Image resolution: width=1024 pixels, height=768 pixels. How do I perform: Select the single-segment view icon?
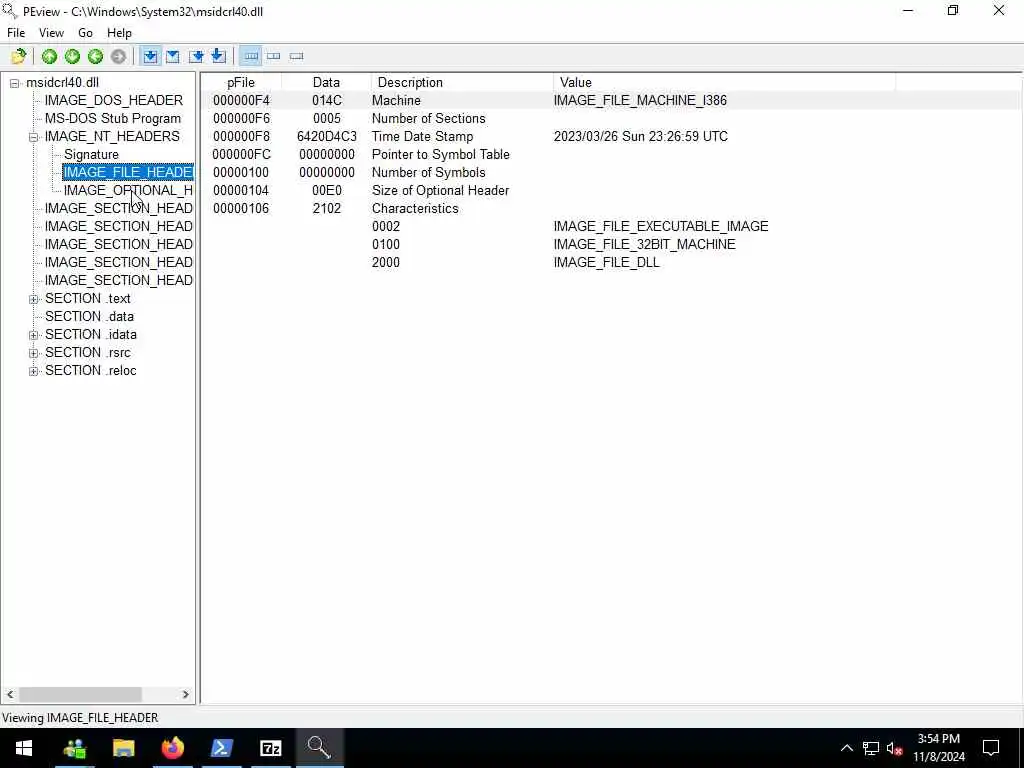(296, 56)
